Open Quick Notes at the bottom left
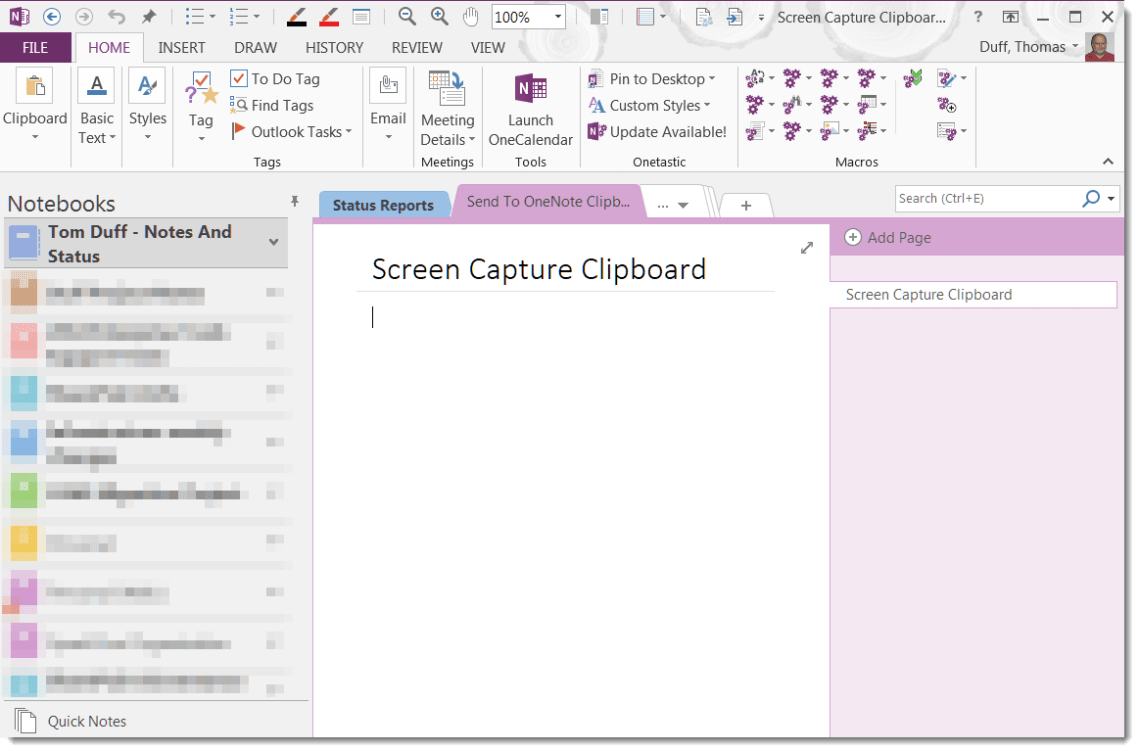 85,721
